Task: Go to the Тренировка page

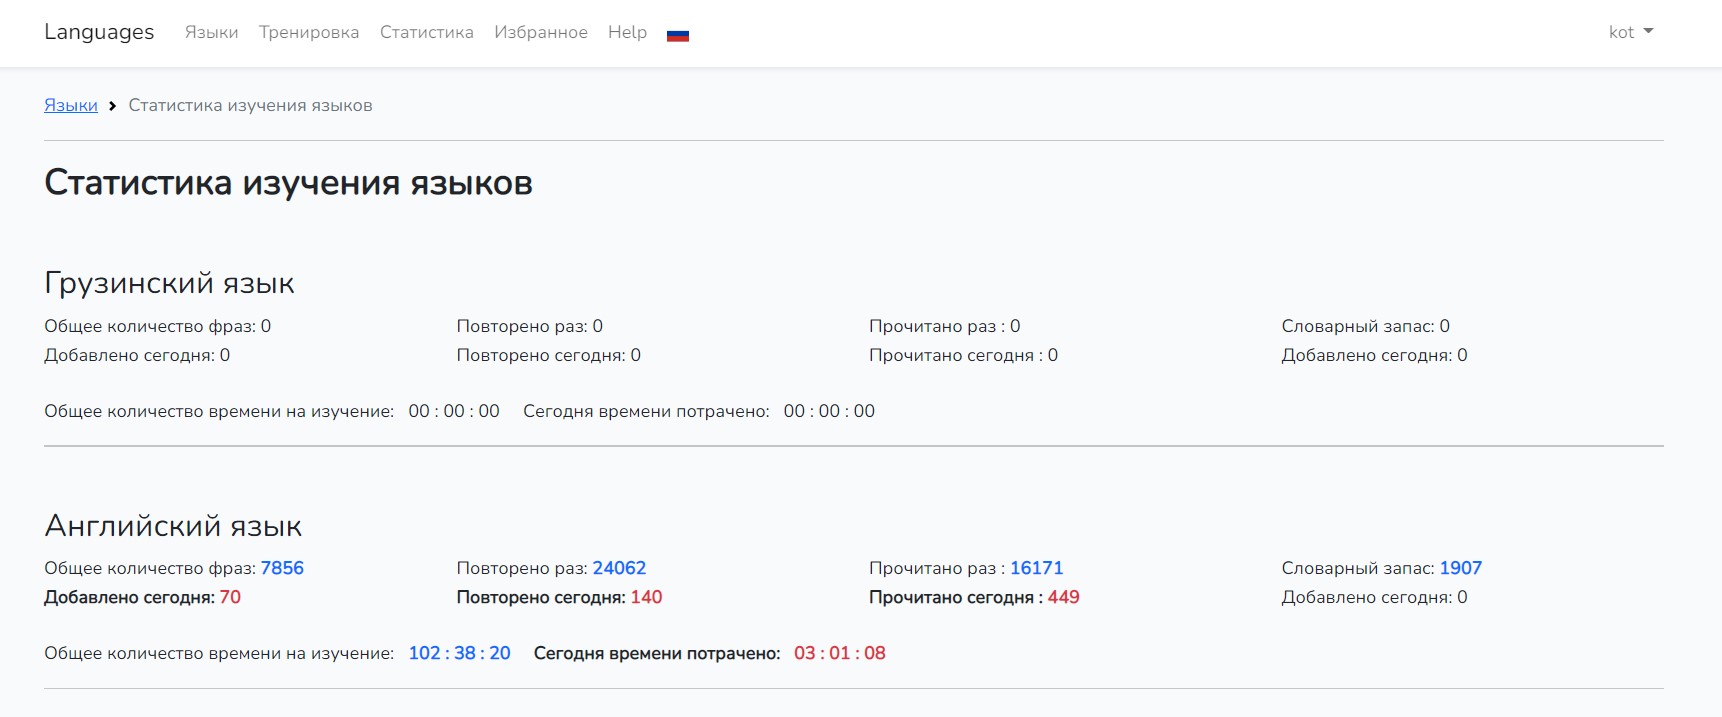Action: point(309,32)
